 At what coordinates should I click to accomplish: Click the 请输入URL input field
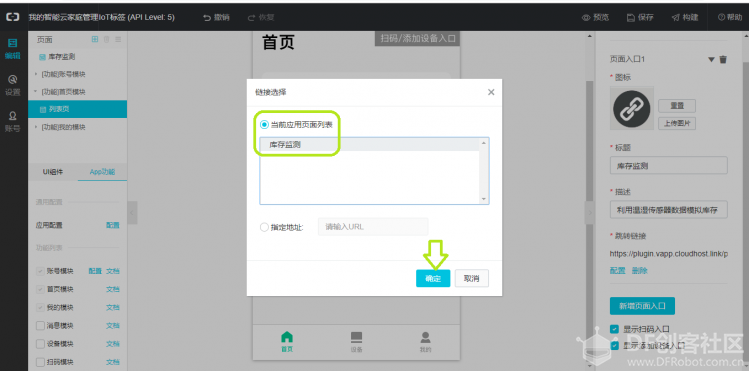click(x=373, y=227)
